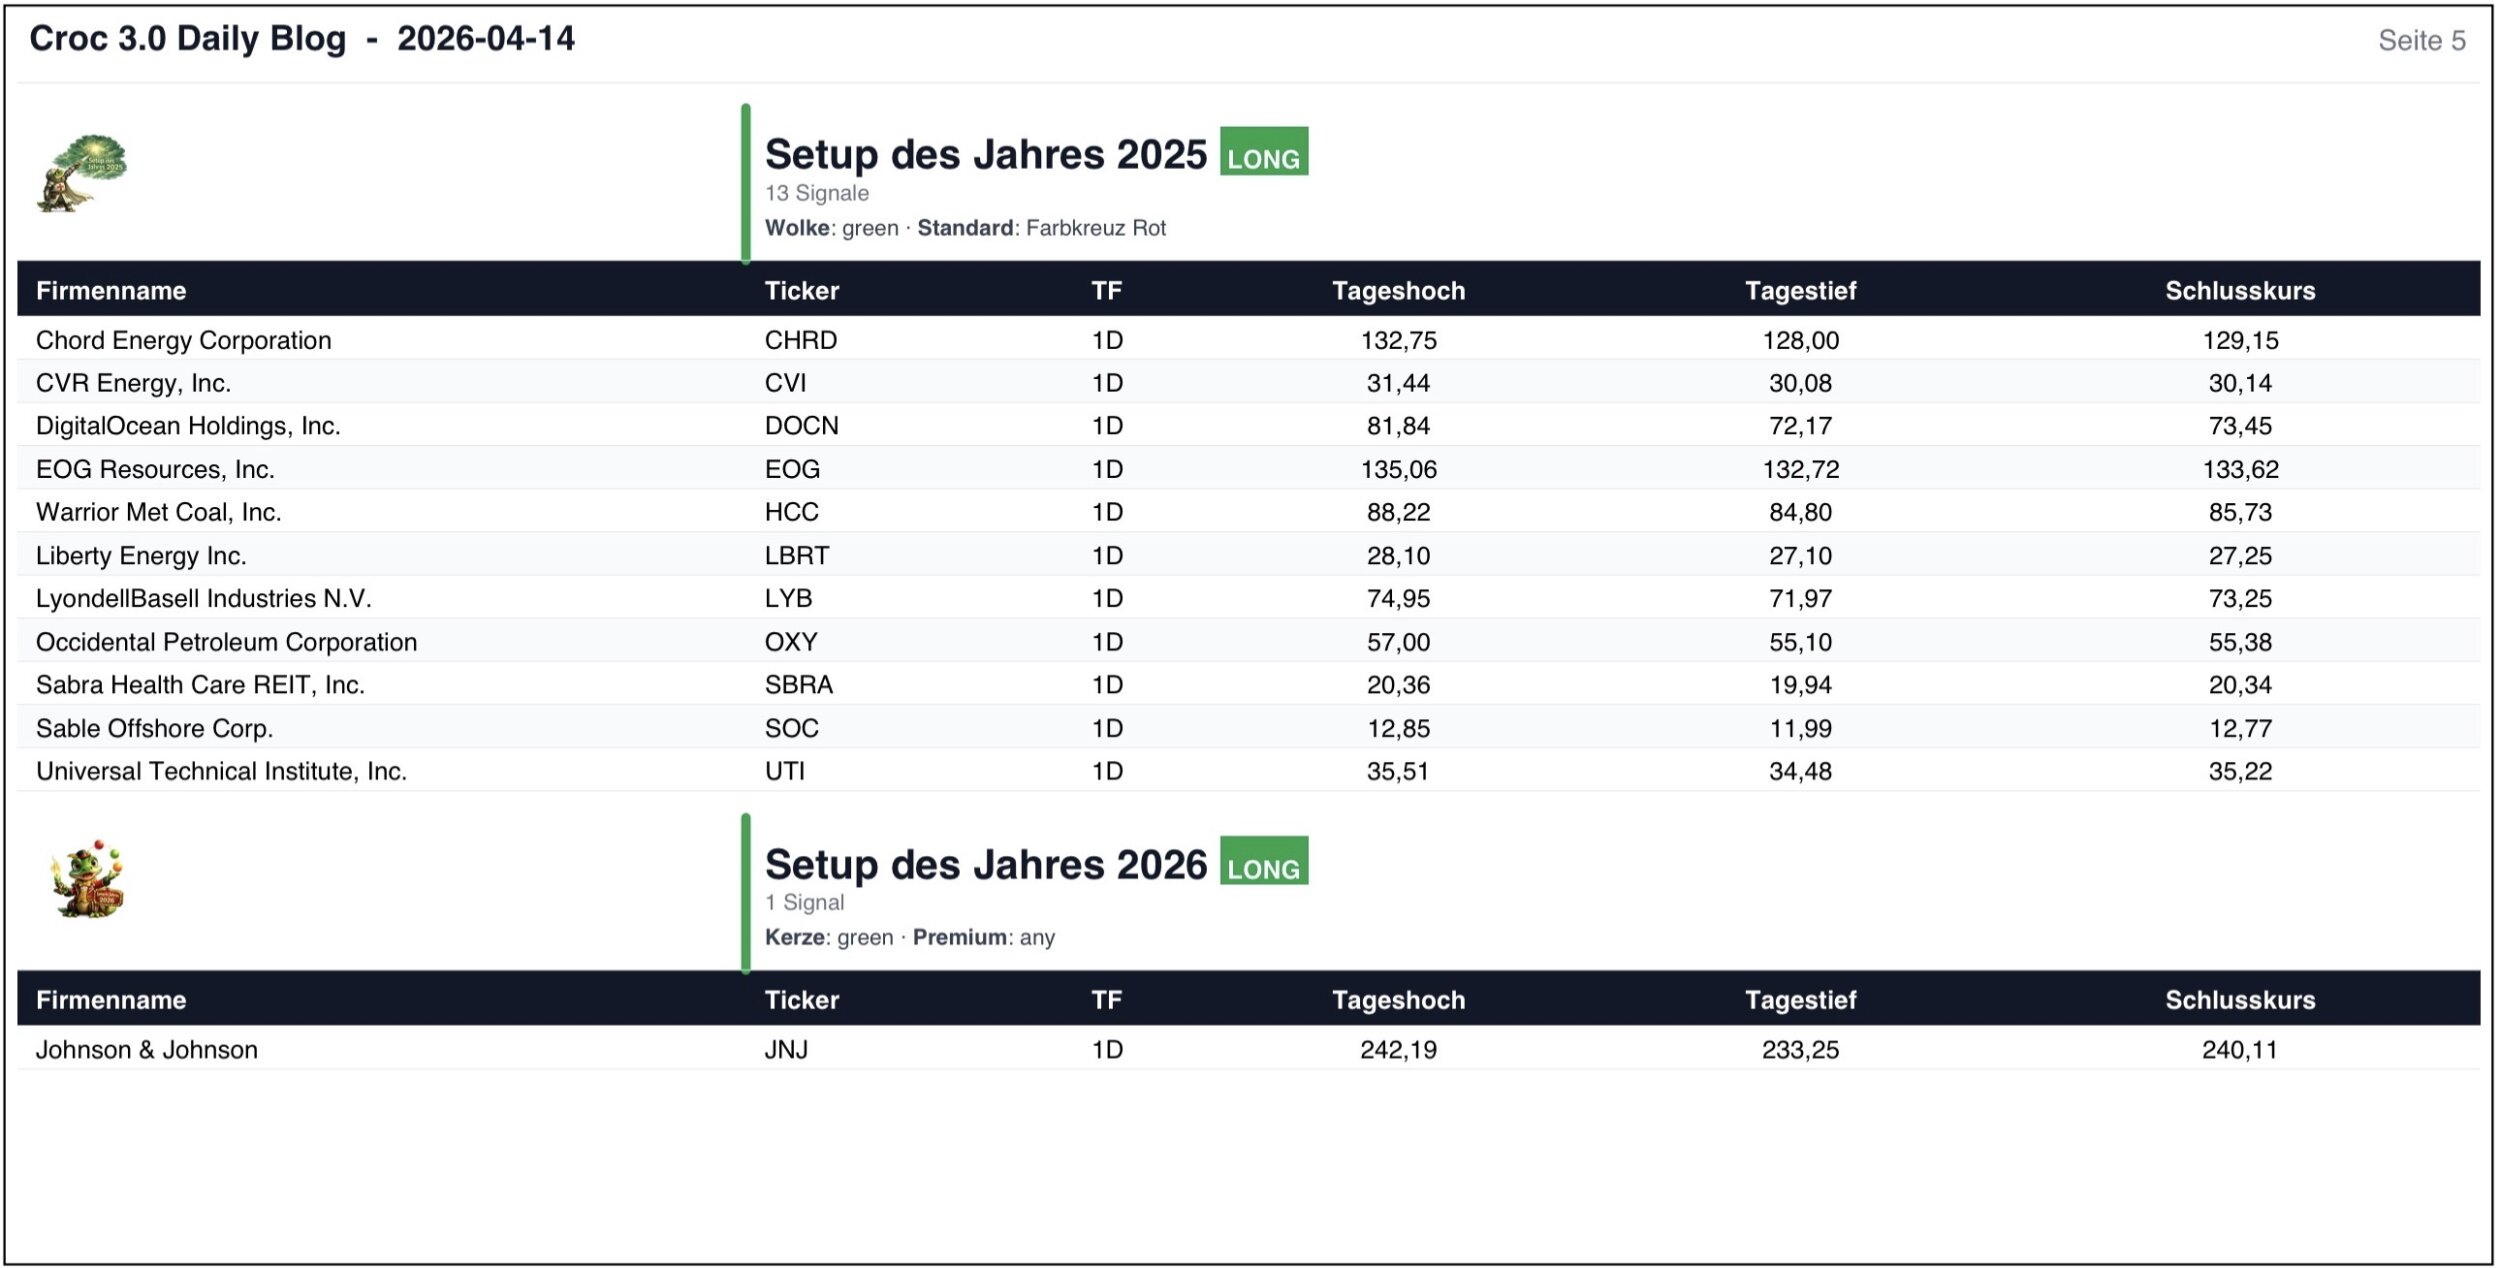Click the Ticker column header in the 2025 table
Viewport: 2500px width, 1268px height.
801,291
